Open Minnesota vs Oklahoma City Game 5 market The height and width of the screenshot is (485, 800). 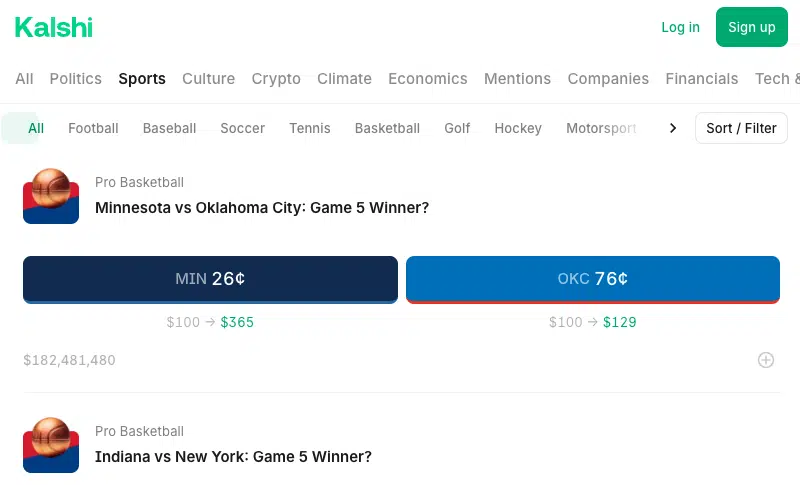[262, 208]
